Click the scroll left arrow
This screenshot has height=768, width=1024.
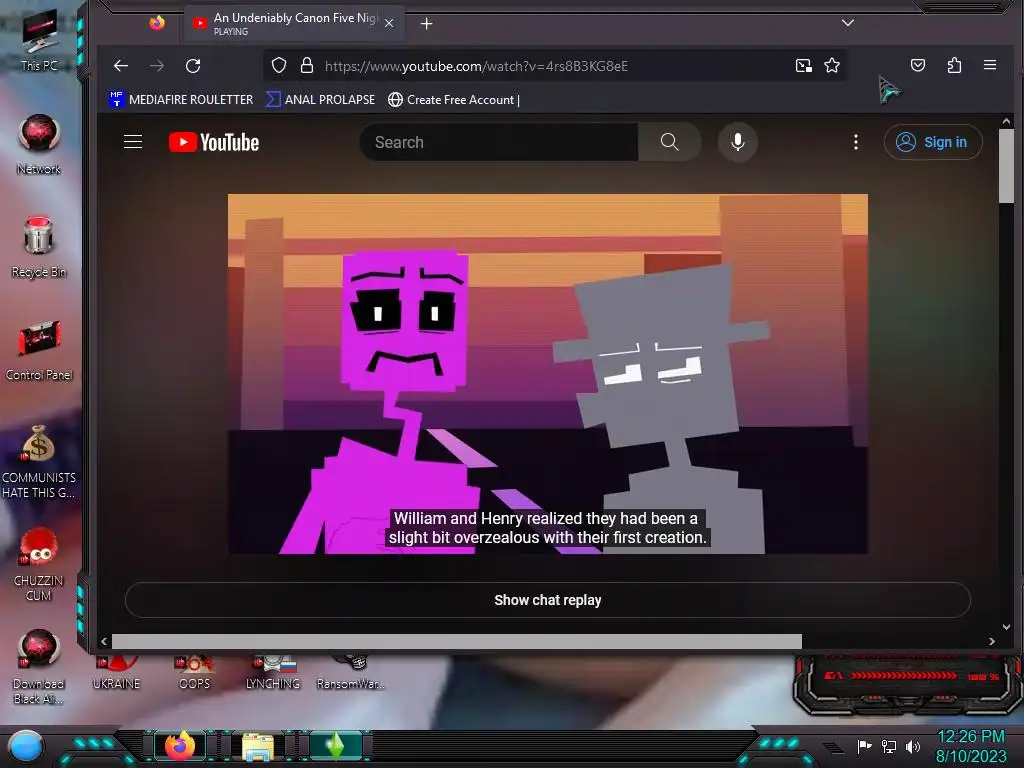[104, 641]
